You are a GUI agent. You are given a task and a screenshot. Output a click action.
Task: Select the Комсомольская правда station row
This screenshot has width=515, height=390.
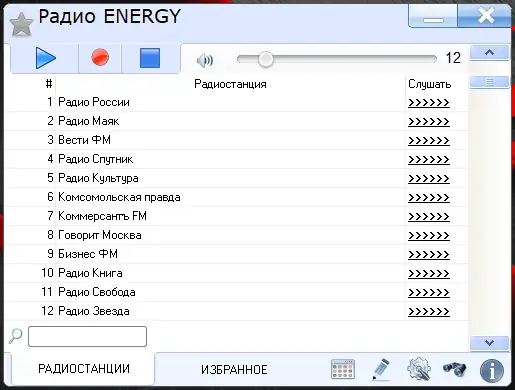click(x=236, y=197)
